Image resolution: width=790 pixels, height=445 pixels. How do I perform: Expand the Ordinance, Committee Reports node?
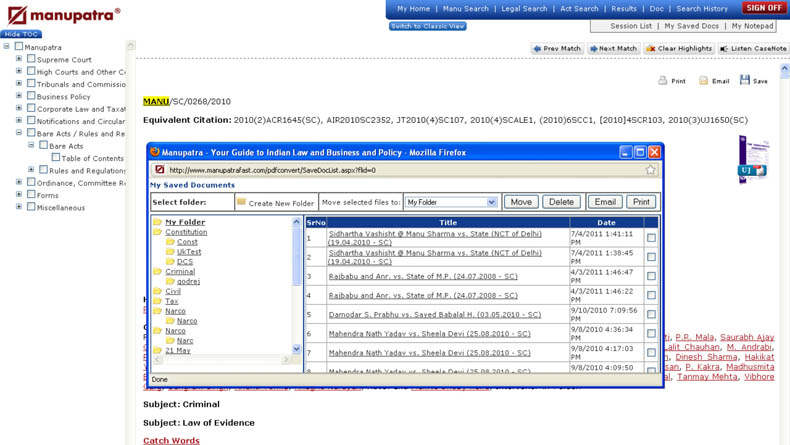click(x=19, y=182)
